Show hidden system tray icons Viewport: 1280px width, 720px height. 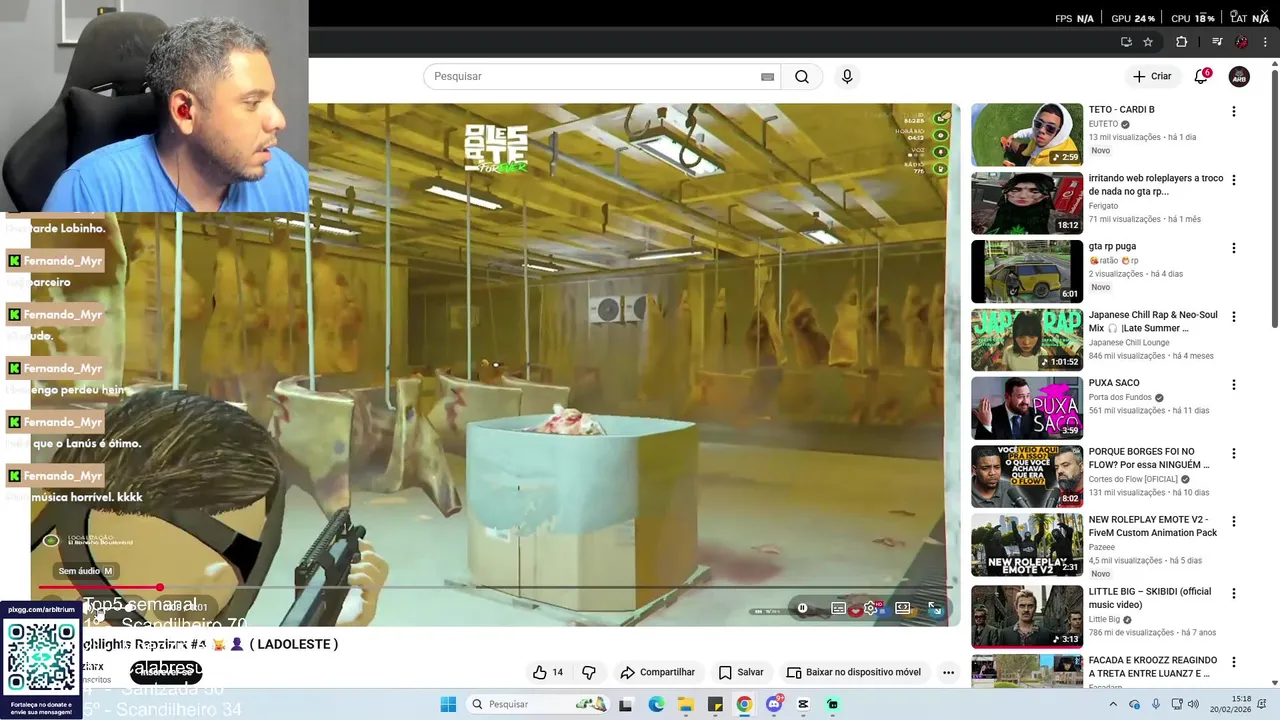(x=1113, y=704)
